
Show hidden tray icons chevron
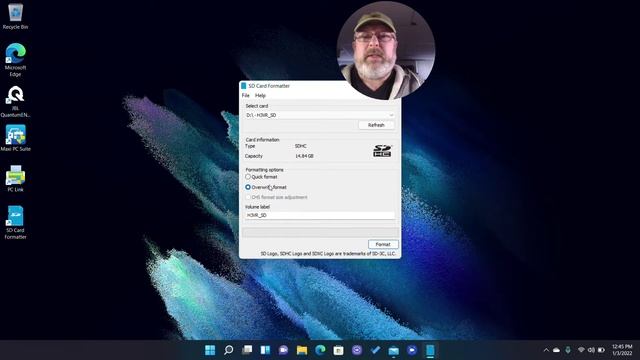tap(546, 350)
